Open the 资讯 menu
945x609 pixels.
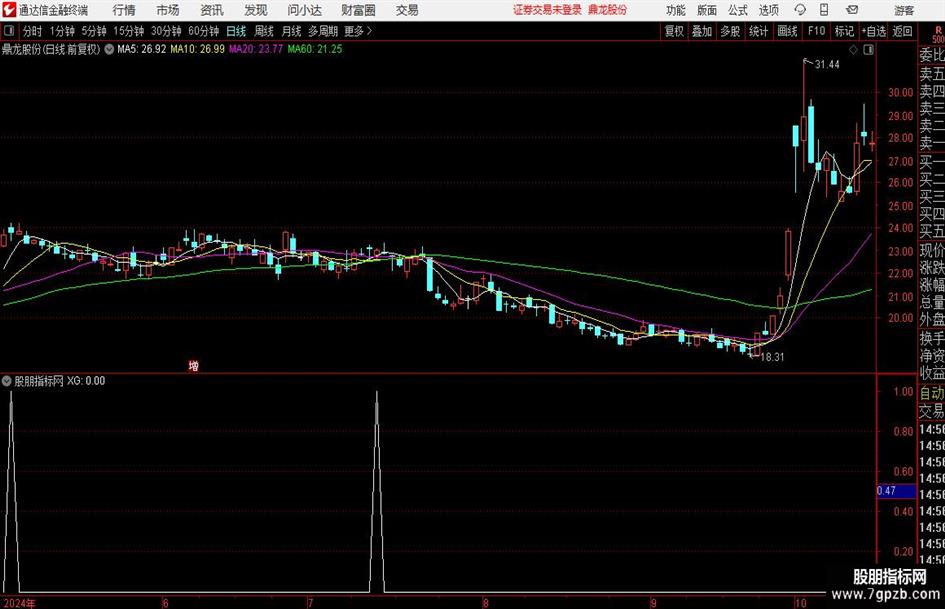click(212, 10)
